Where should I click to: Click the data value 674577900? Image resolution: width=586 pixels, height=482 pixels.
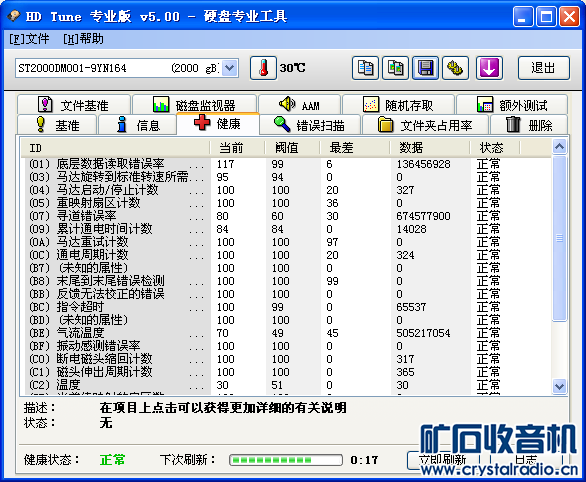click(x=423, y=216)
